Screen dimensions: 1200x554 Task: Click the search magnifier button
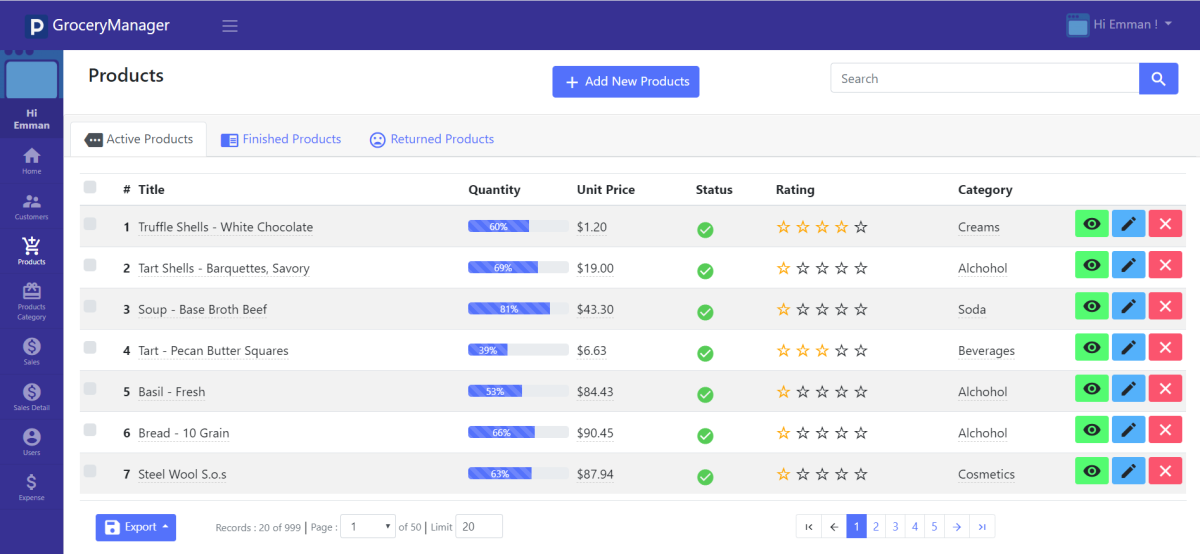pyautogui.click(x=1158, y=79)
